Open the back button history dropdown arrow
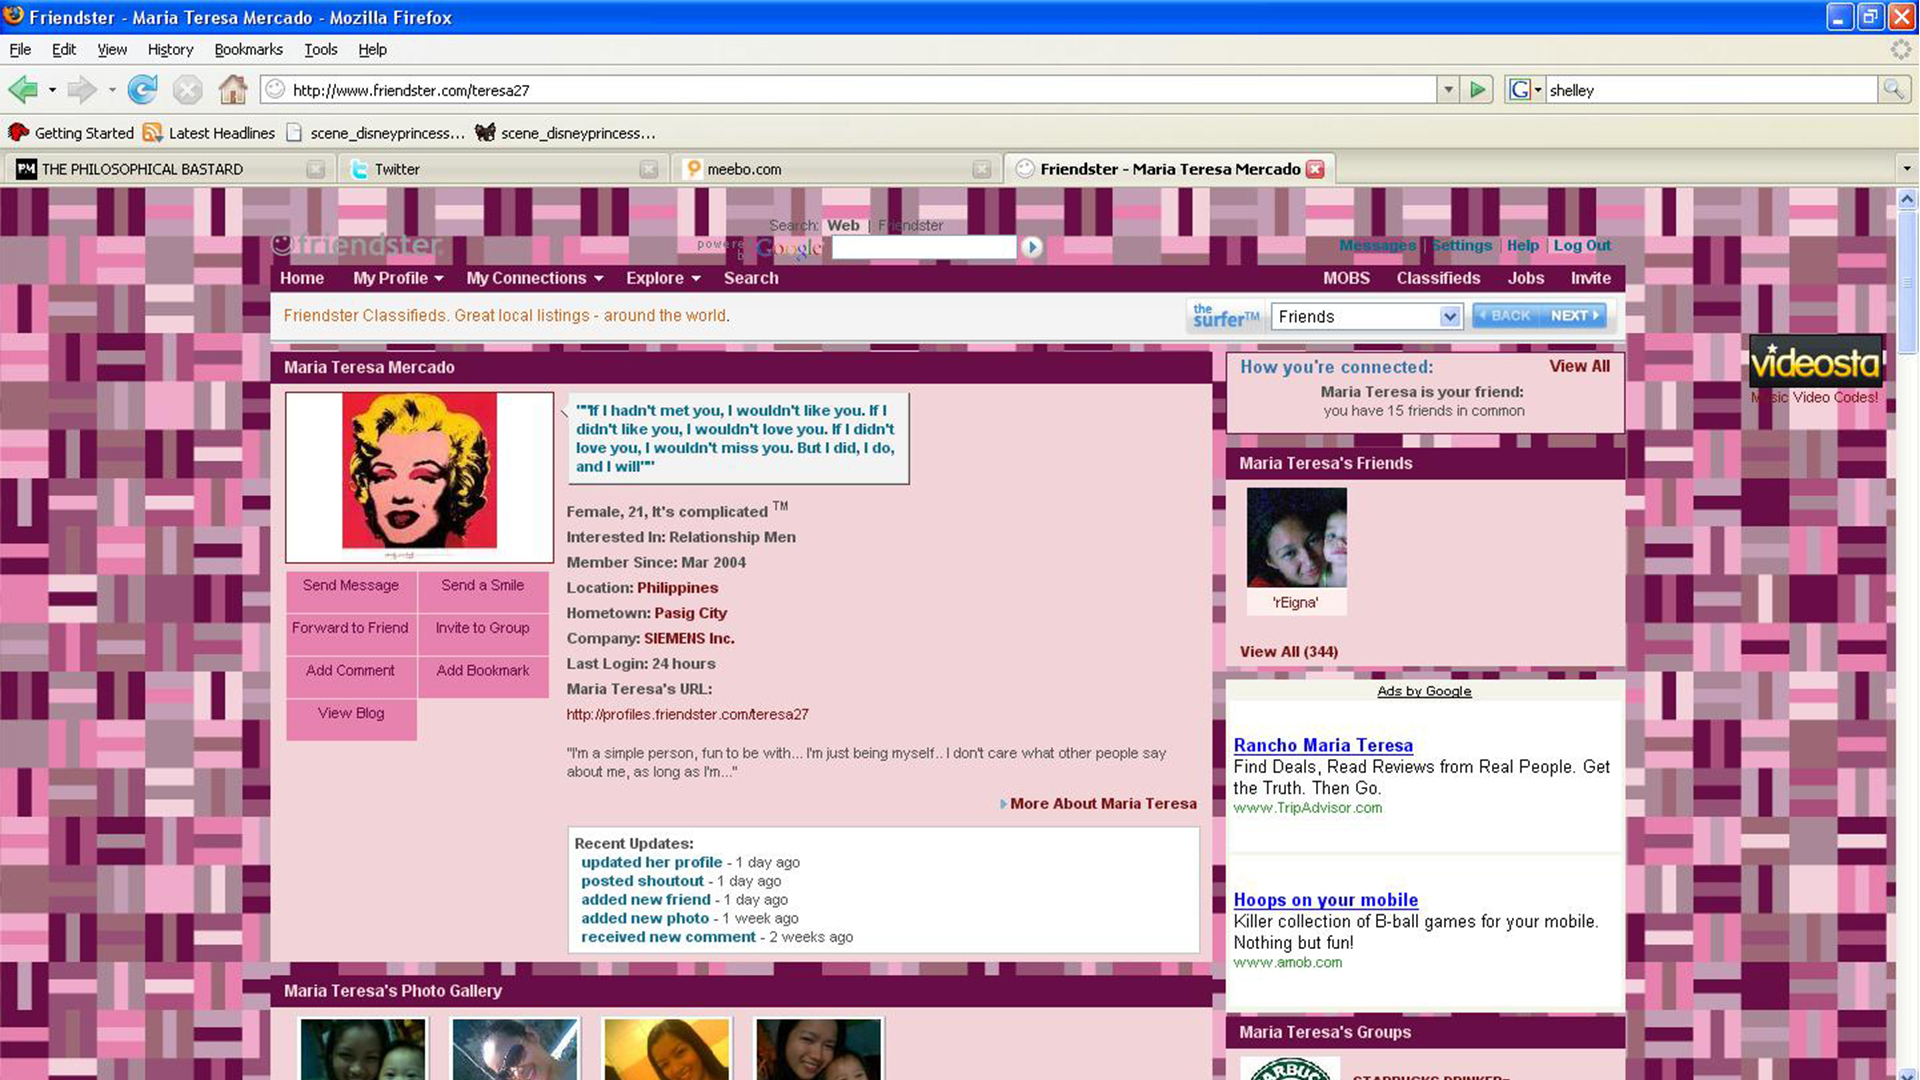 (x=52, y=90)
